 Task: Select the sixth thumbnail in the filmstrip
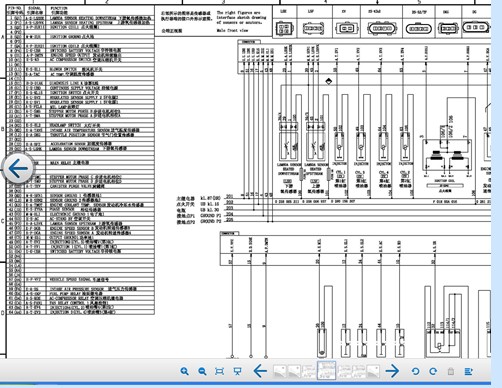[x=359, y=371]
